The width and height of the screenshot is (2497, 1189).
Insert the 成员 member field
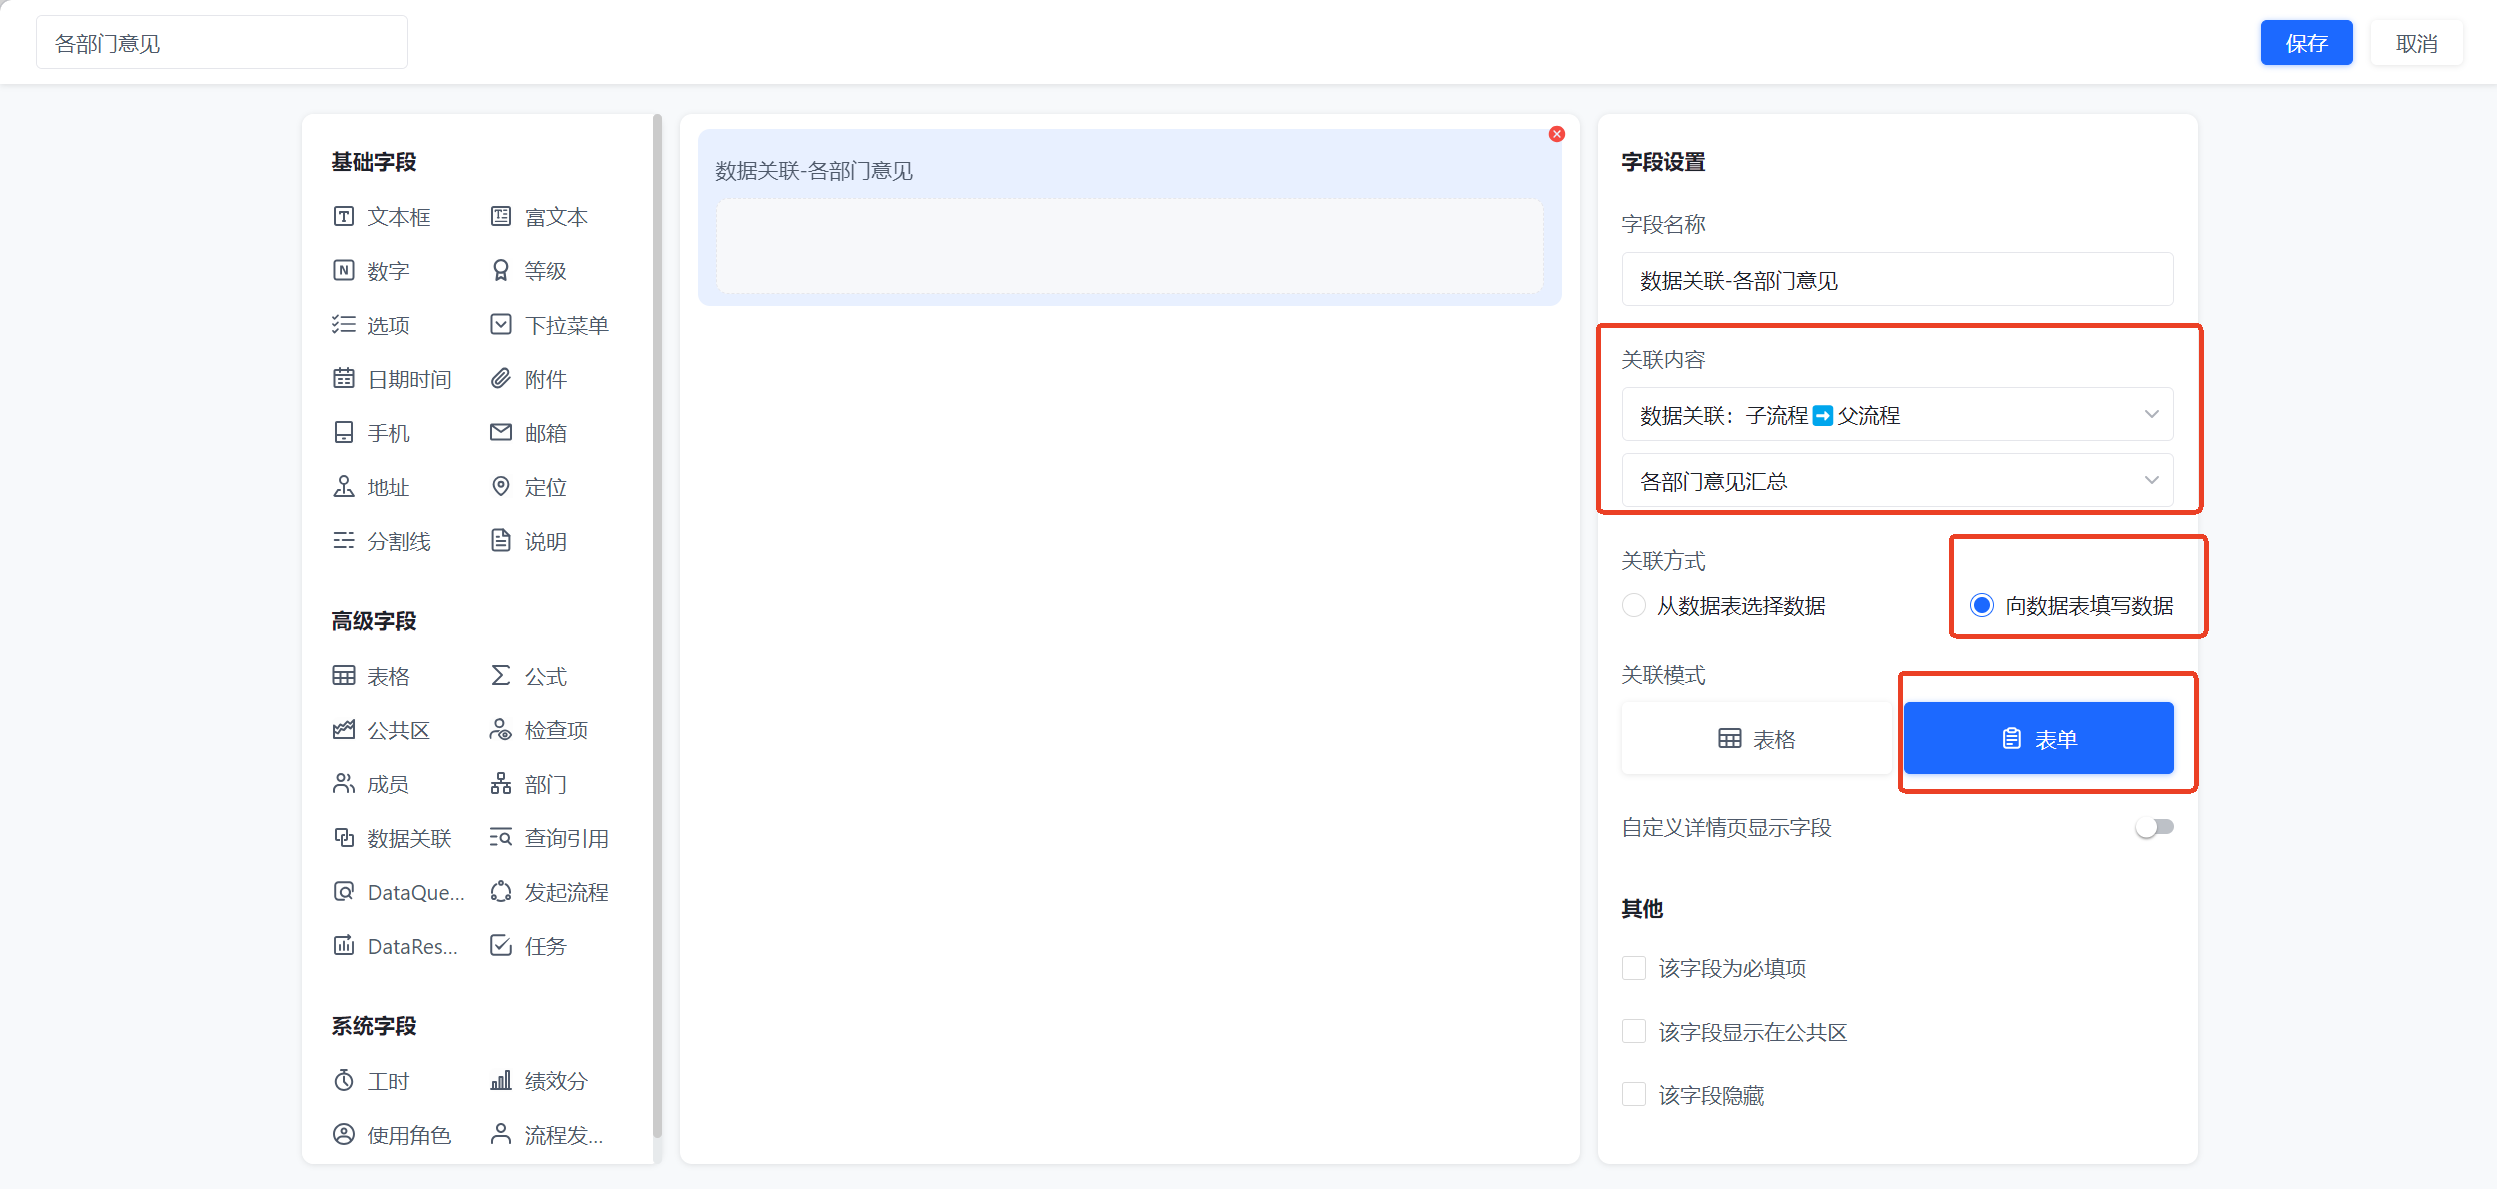pyautogui.click(x=371, y=783)
